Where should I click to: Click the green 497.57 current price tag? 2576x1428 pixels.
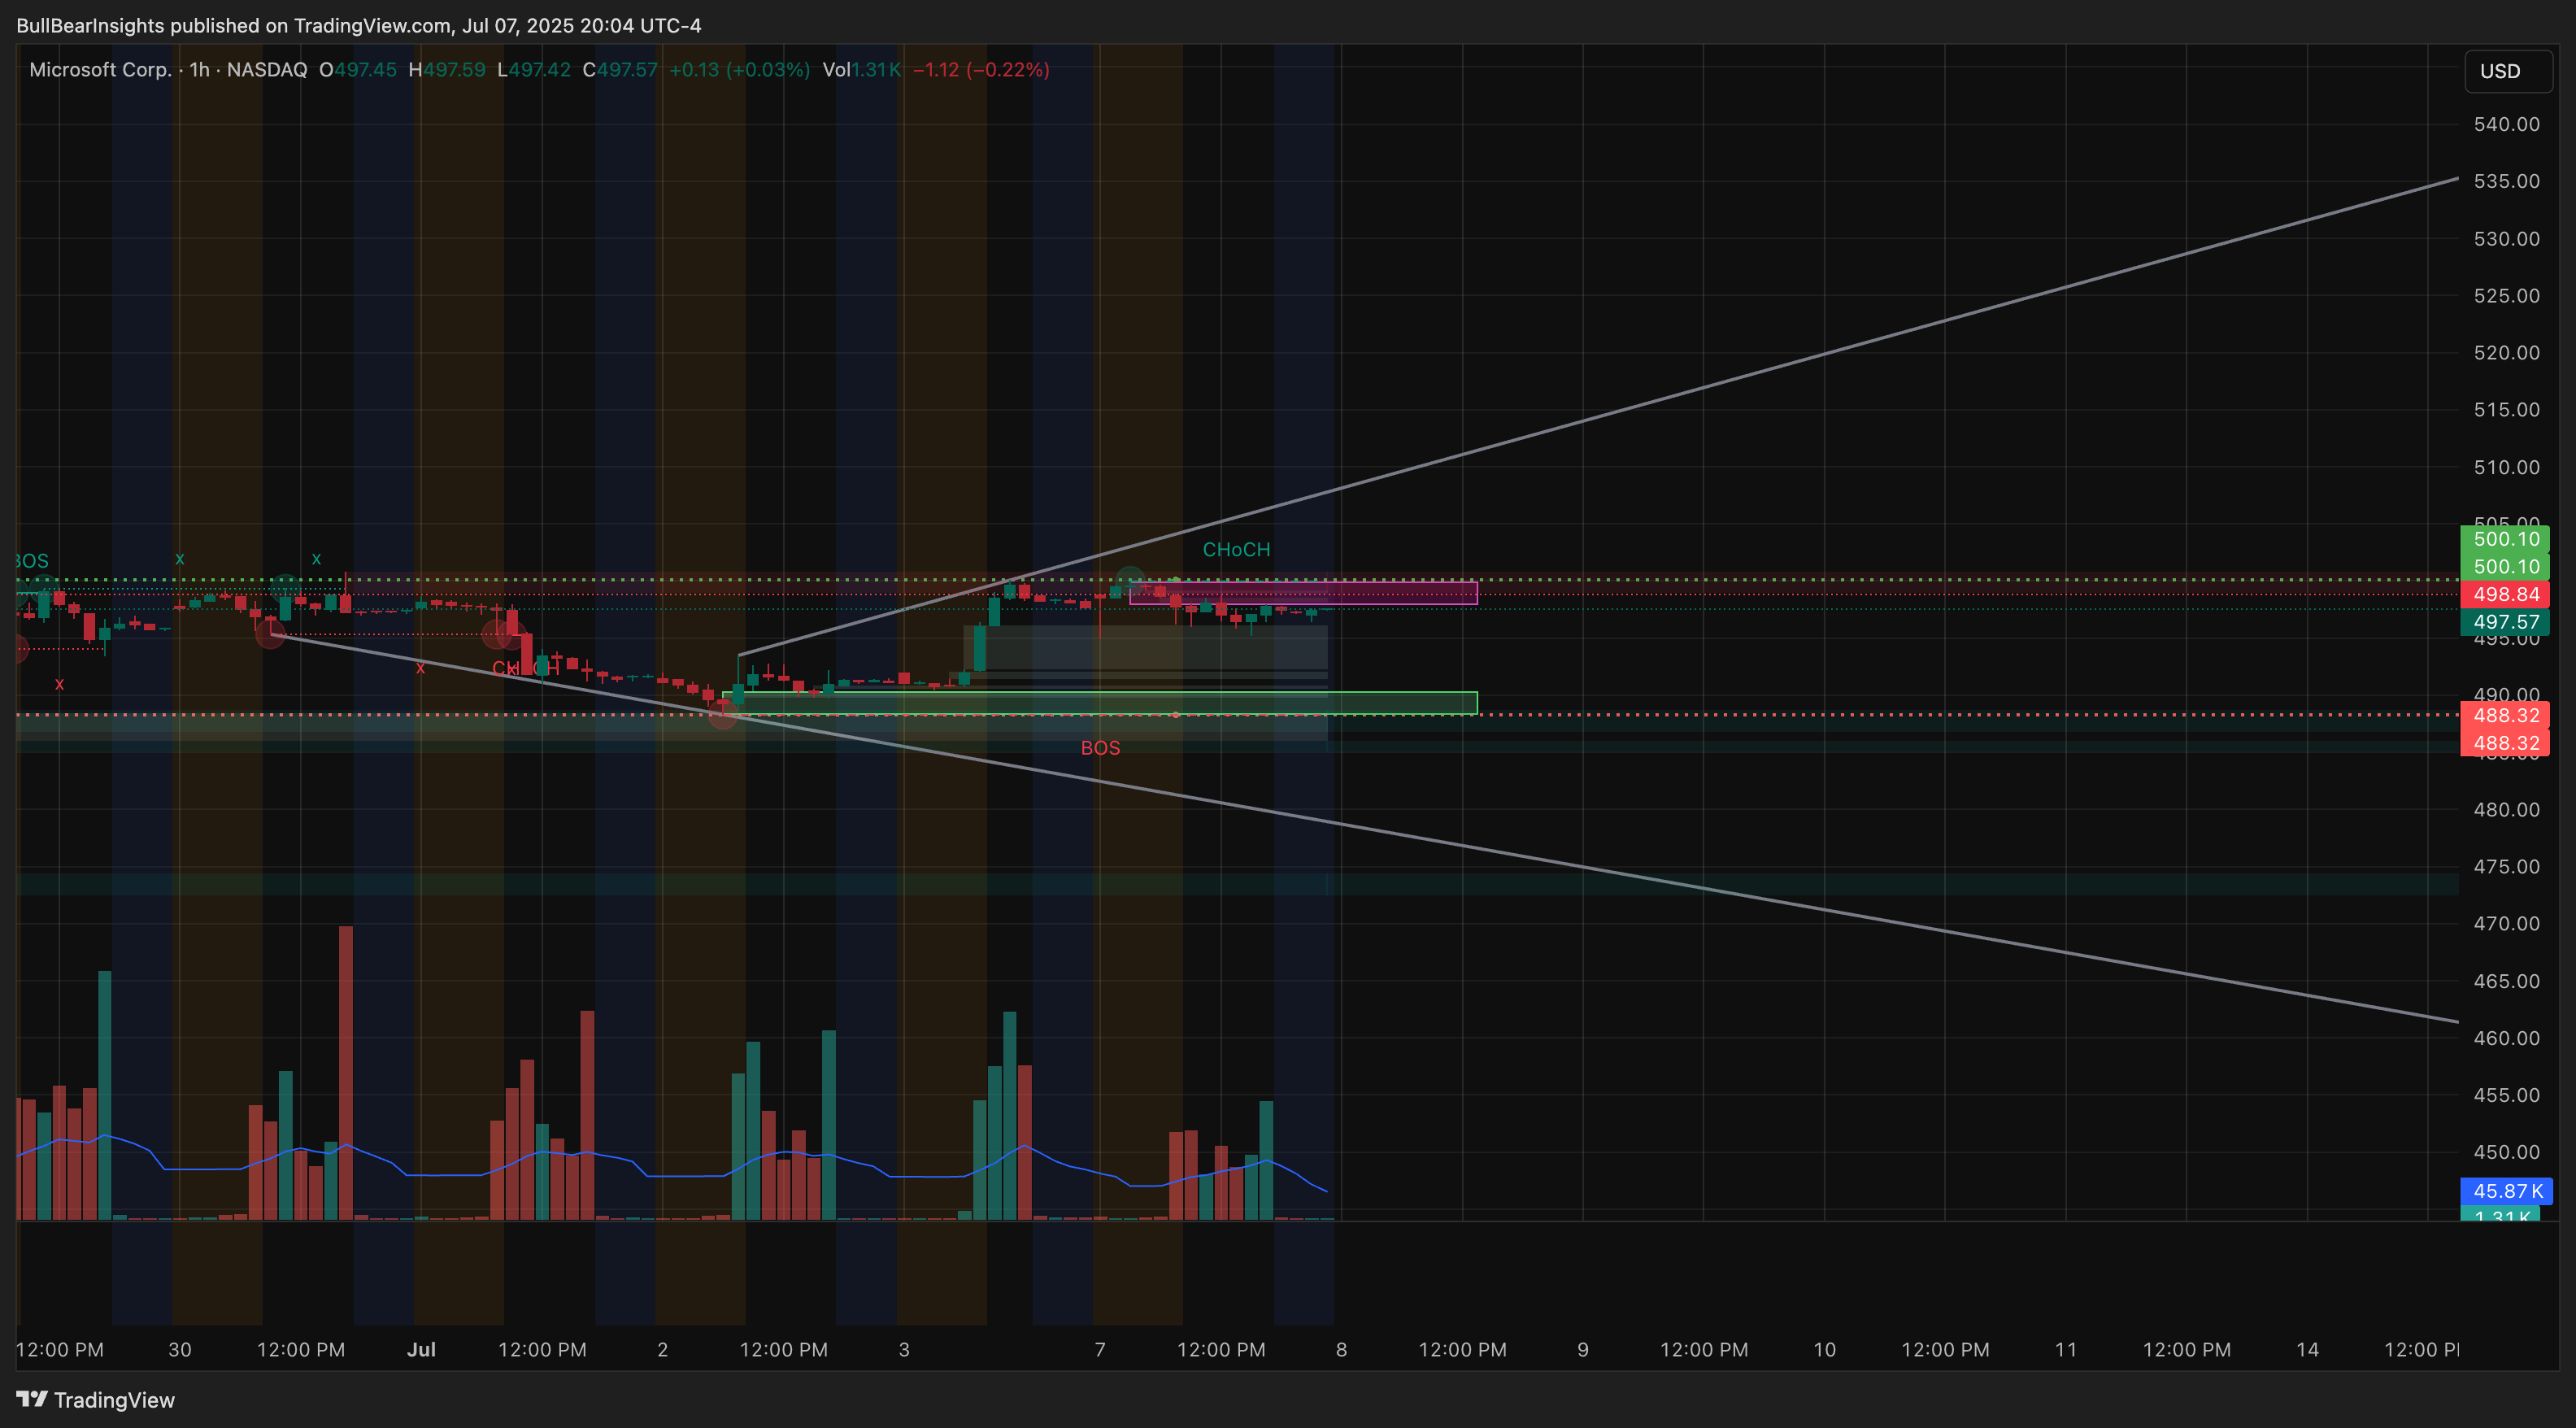[x=2505, y=622]
